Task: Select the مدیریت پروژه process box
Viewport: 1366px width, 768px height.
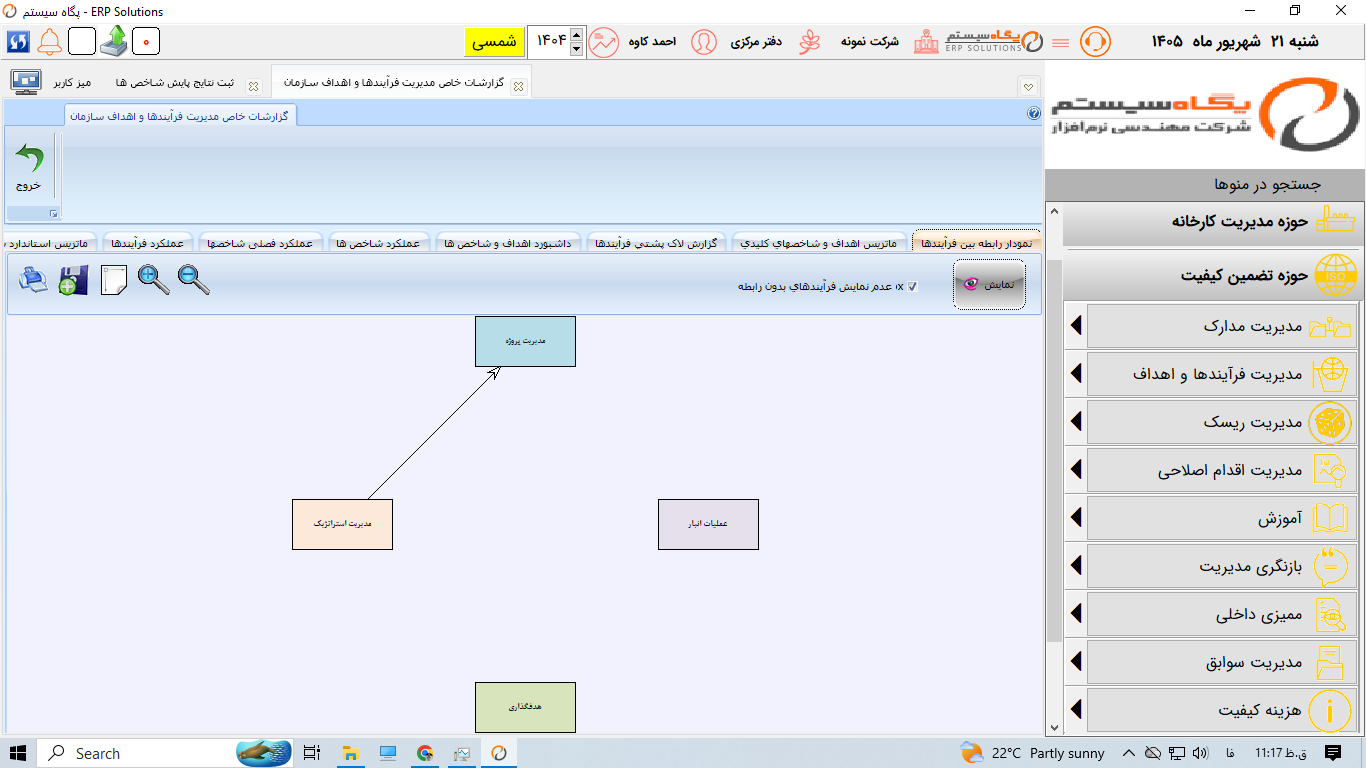Action: [x=525, y=341]
